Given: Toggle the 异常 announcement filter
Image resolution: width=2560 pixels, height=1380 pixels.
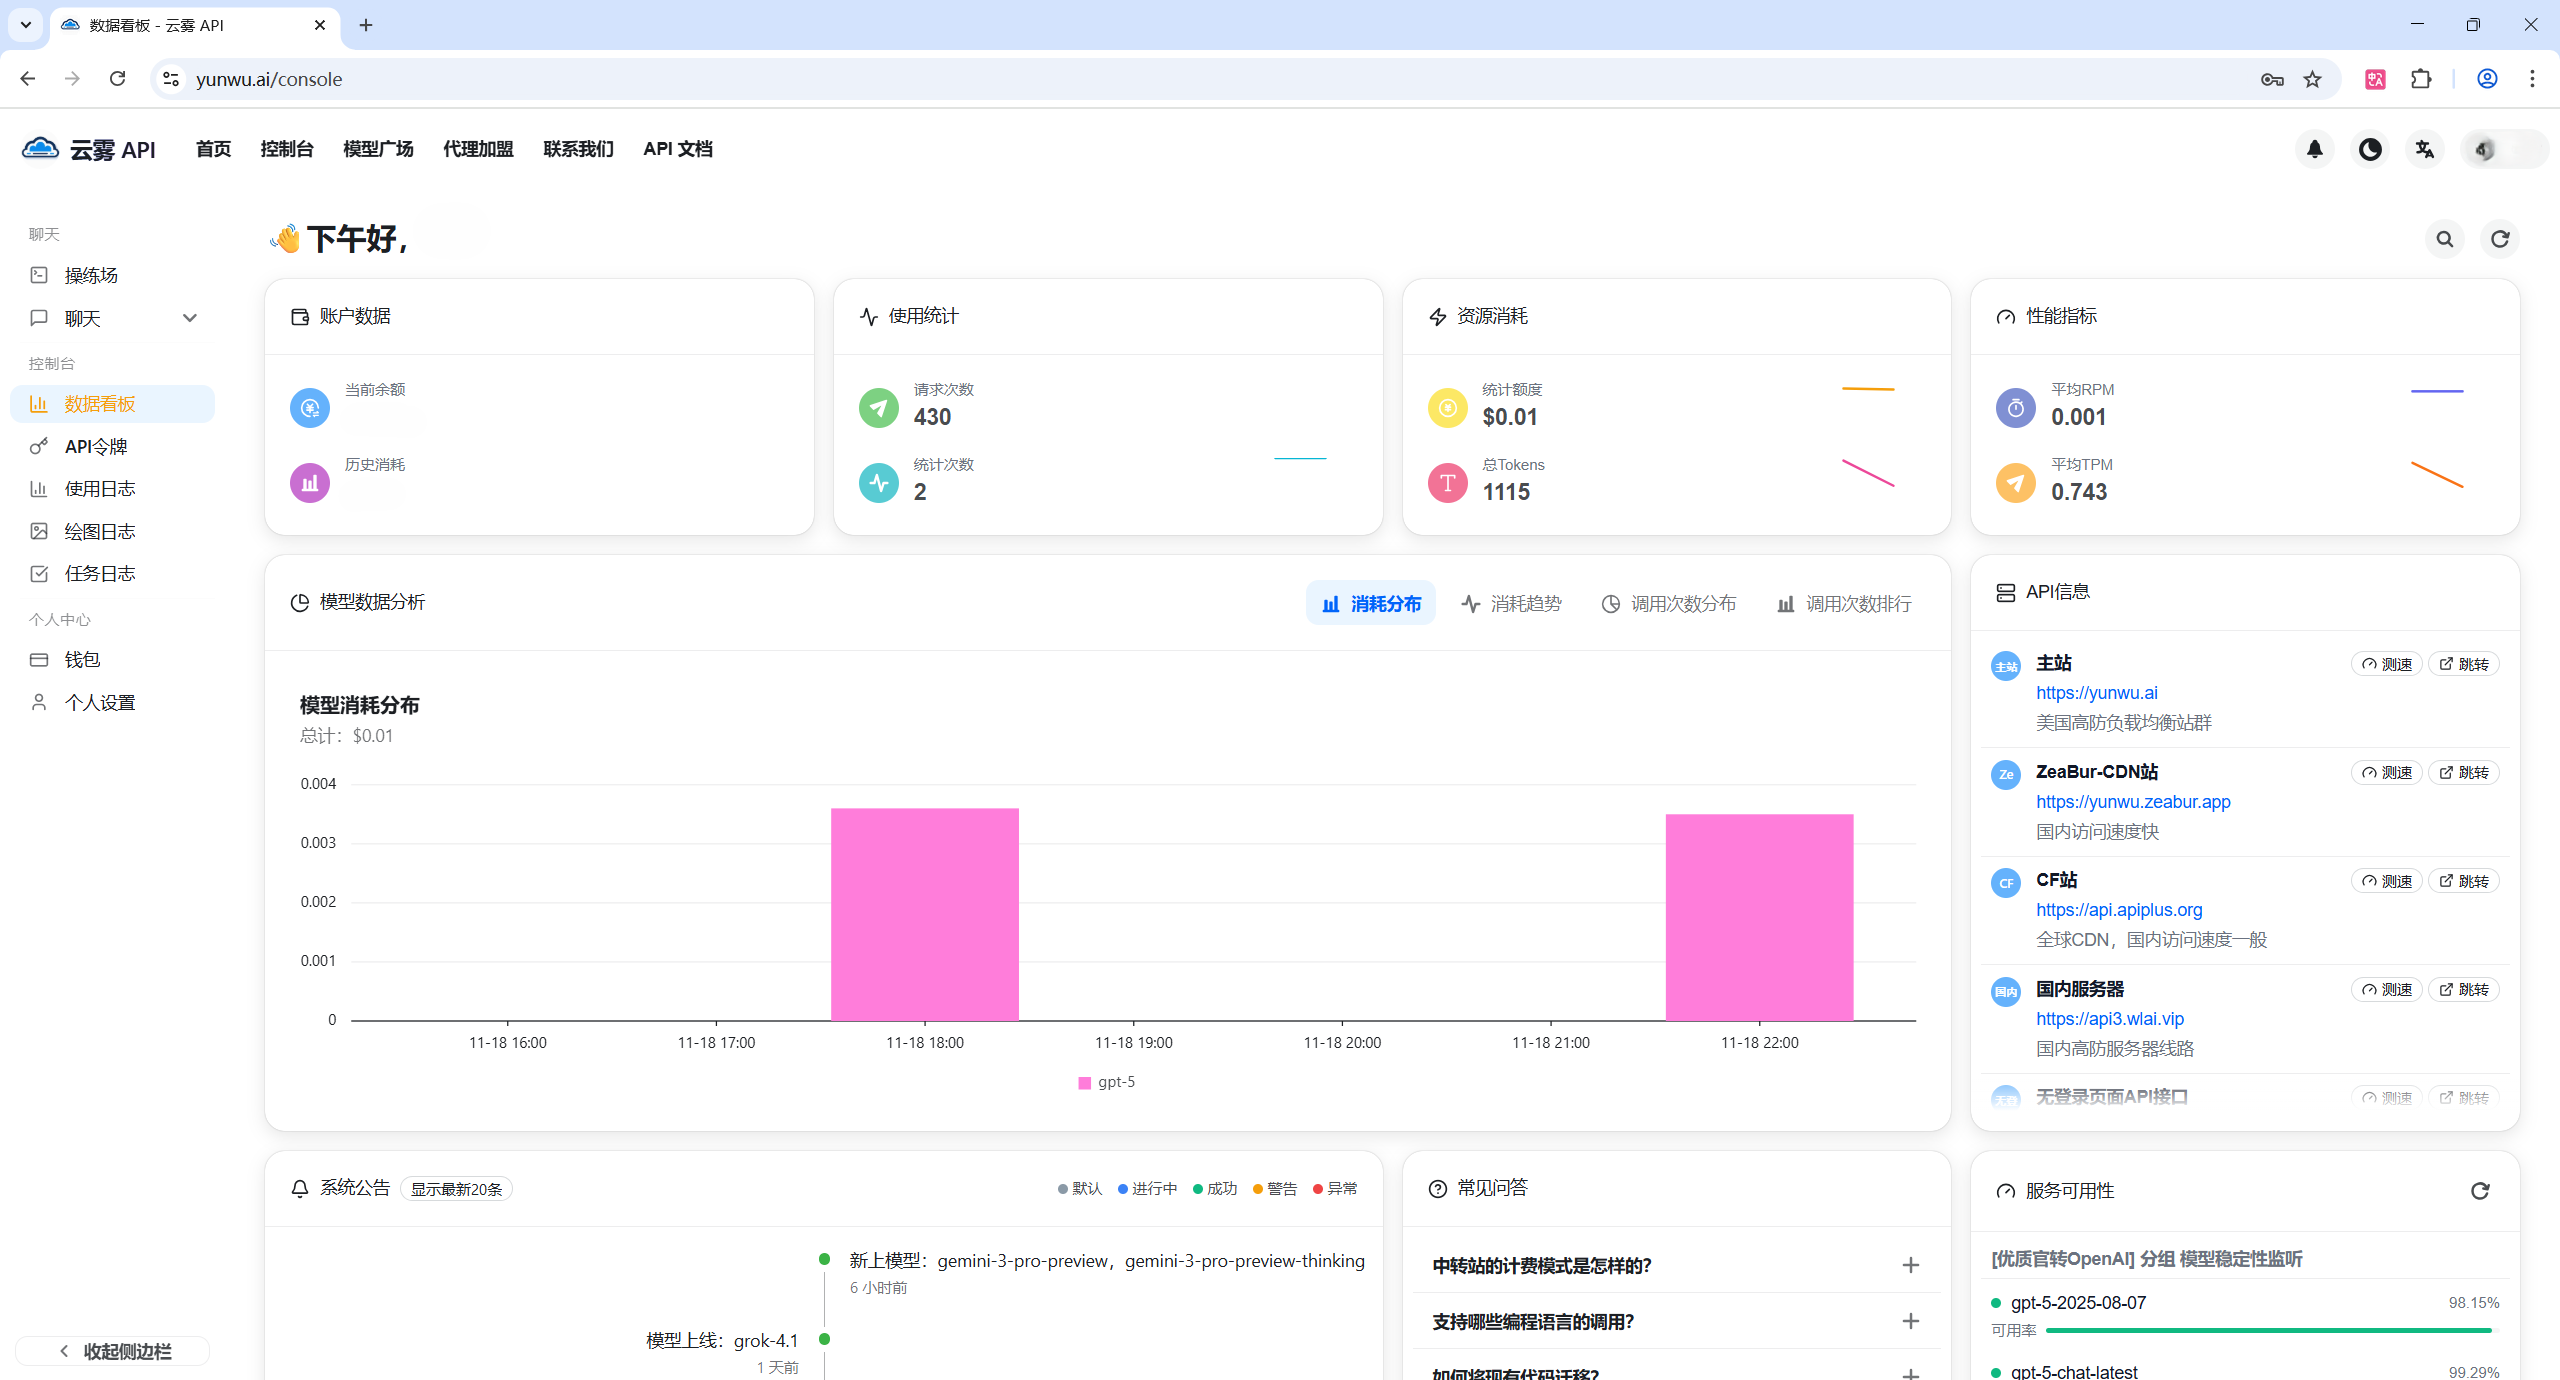Looking at the screenshot, I should click(x=1335, y=1188).
